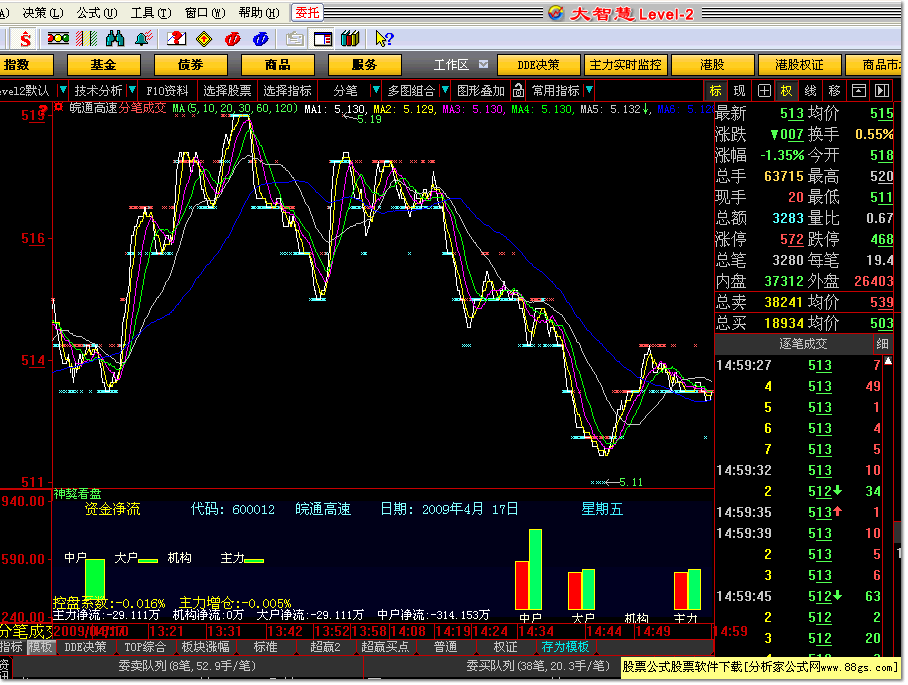Viewport: 908px width, 685px height.
Task: Click the yellow 指数 button
Action: [x=26, y=65]
